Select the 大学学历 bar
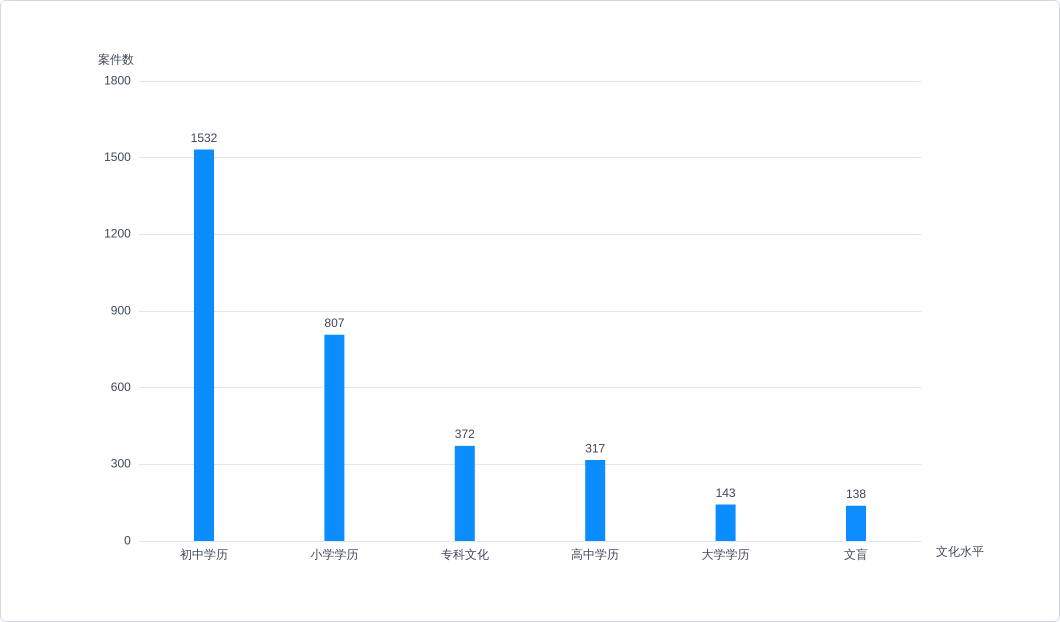Screen dimensions: 1060x622 coord(725,523)
